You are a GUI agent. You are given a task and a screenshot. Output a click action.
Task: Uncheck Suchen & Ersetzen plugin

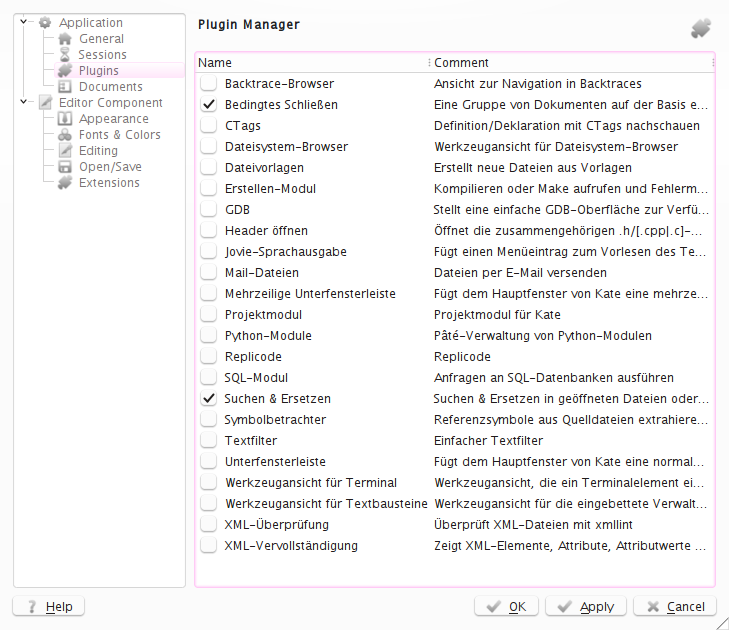[209, 398]
